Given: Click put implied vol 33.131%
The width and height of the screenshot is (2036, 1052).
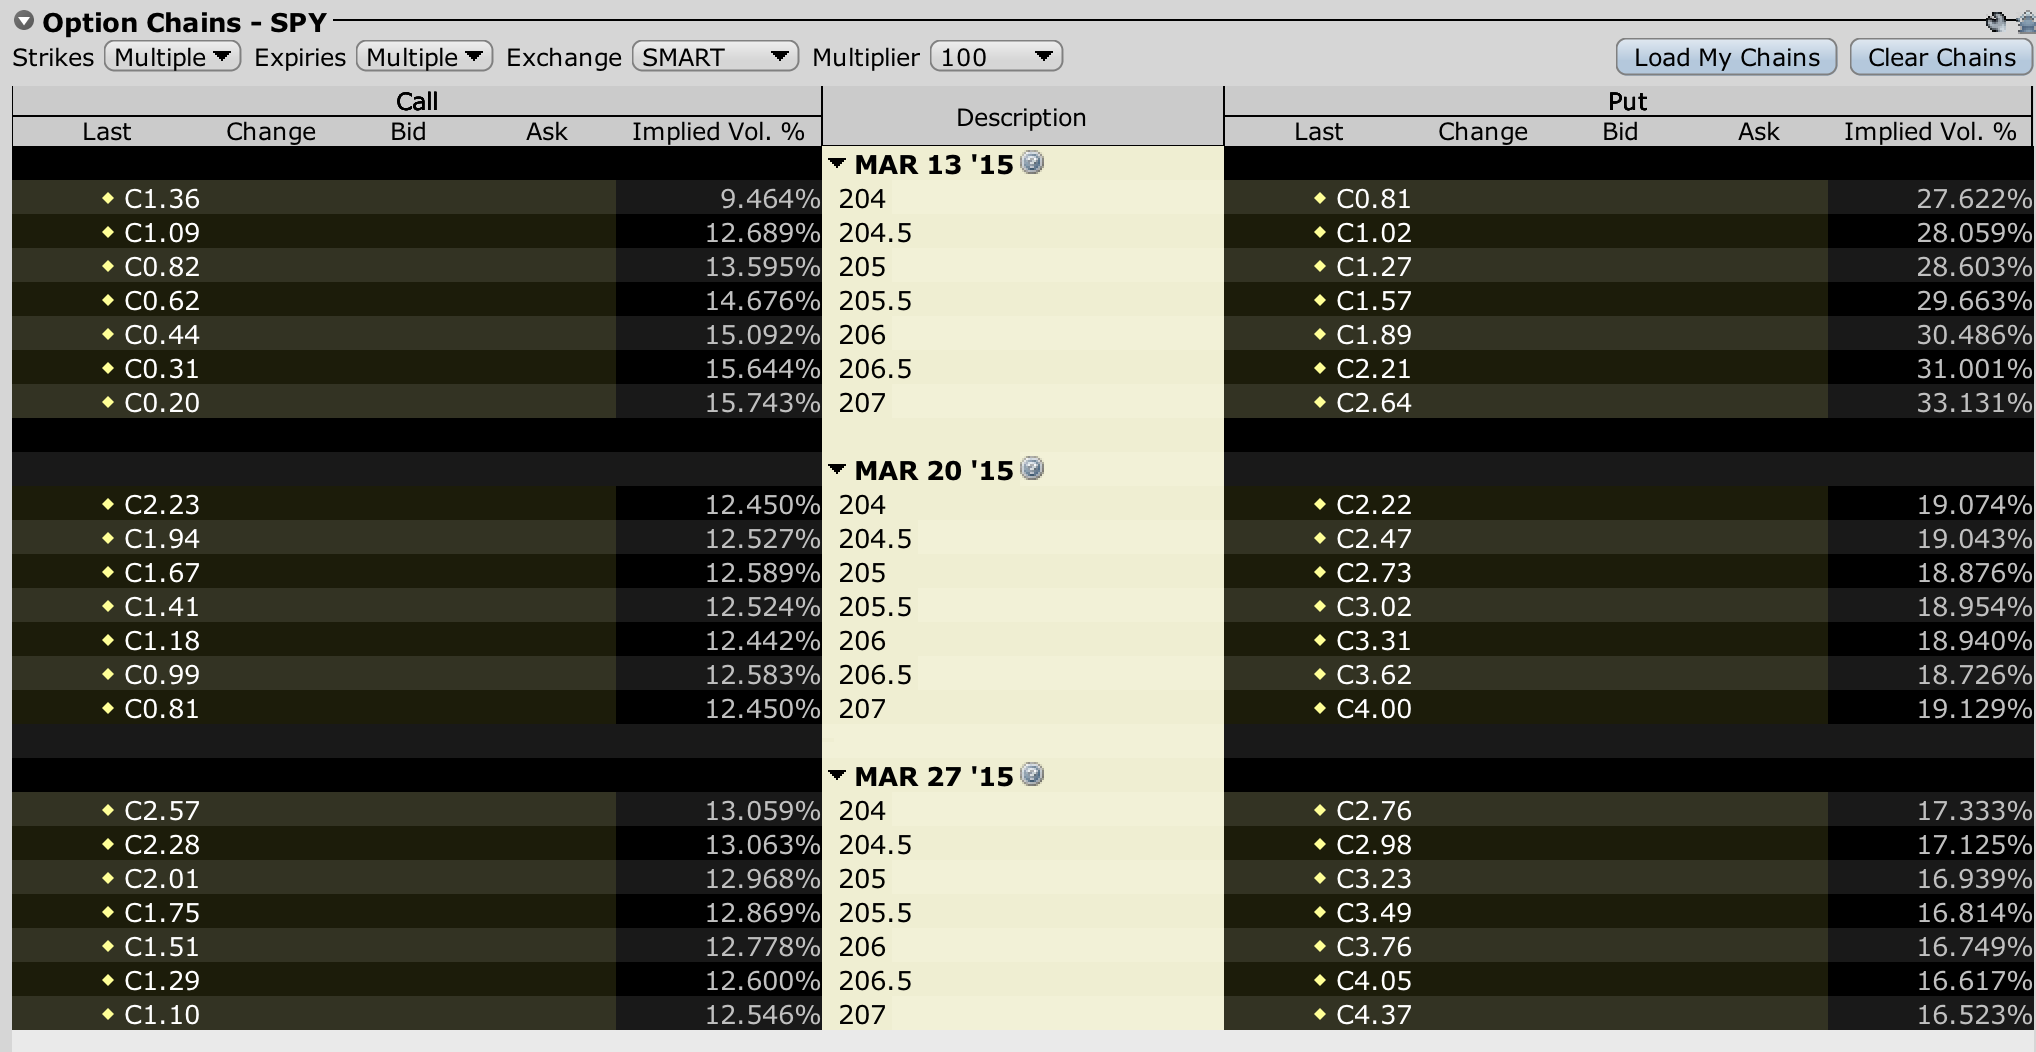Looking at the screenshot, I should 1974,403.
